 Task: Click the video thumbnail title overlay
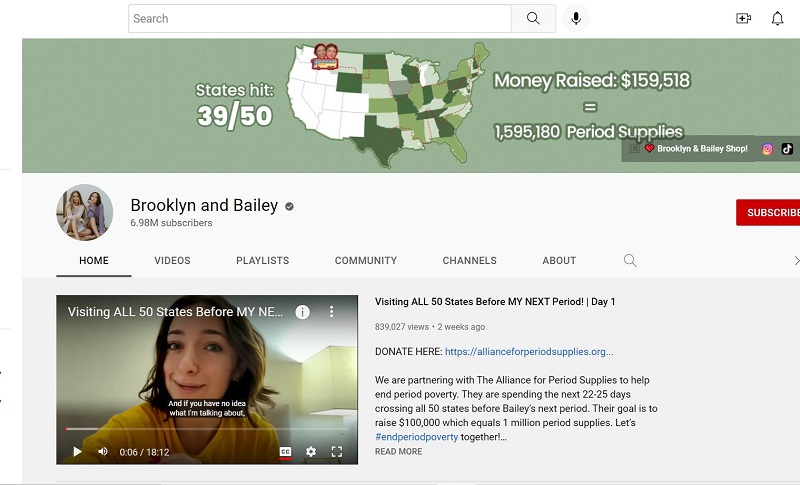point(175,312)
